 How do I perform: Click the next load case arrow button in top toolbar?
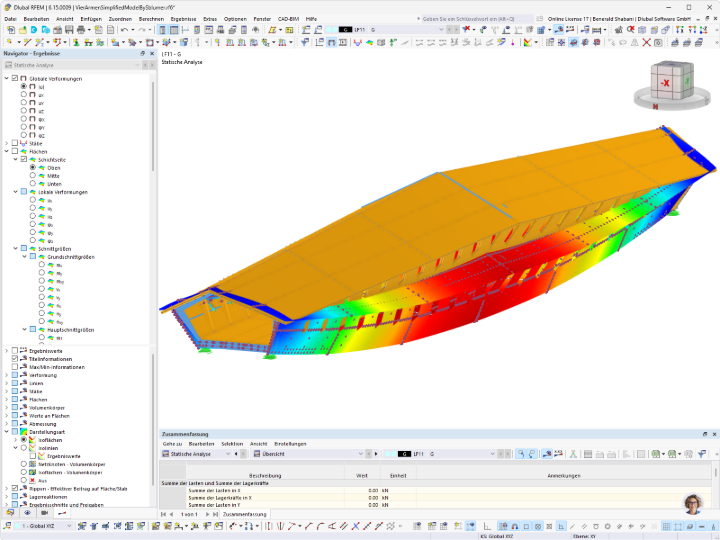pyautogui.click(x=456, y=30)
